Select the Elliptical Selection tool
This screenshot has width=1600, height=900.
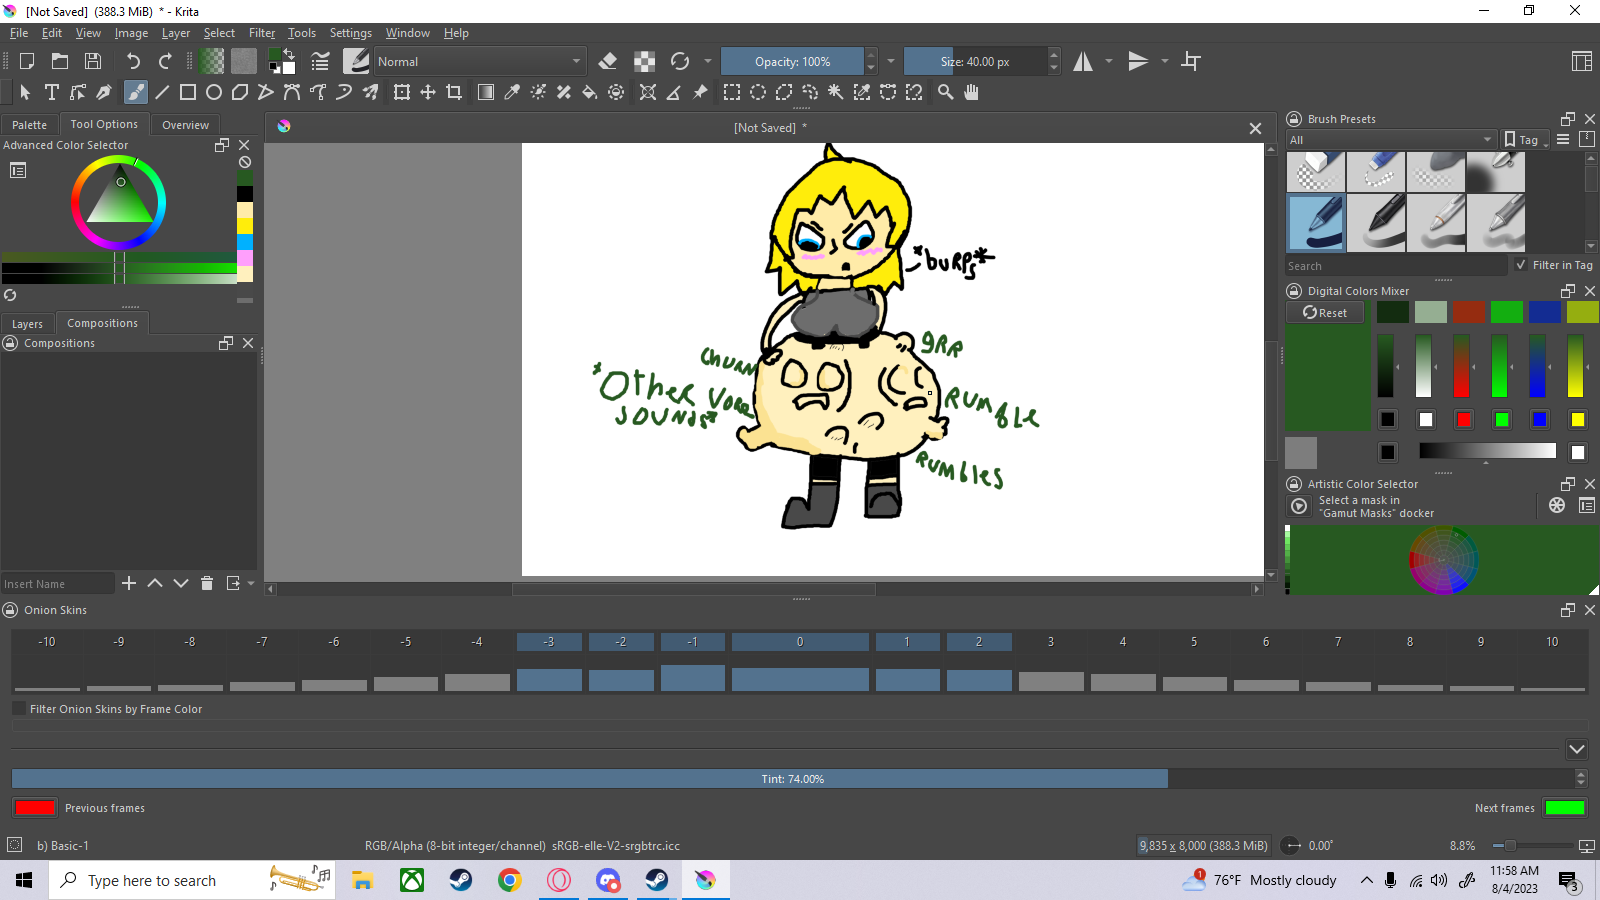click(758, 92)
